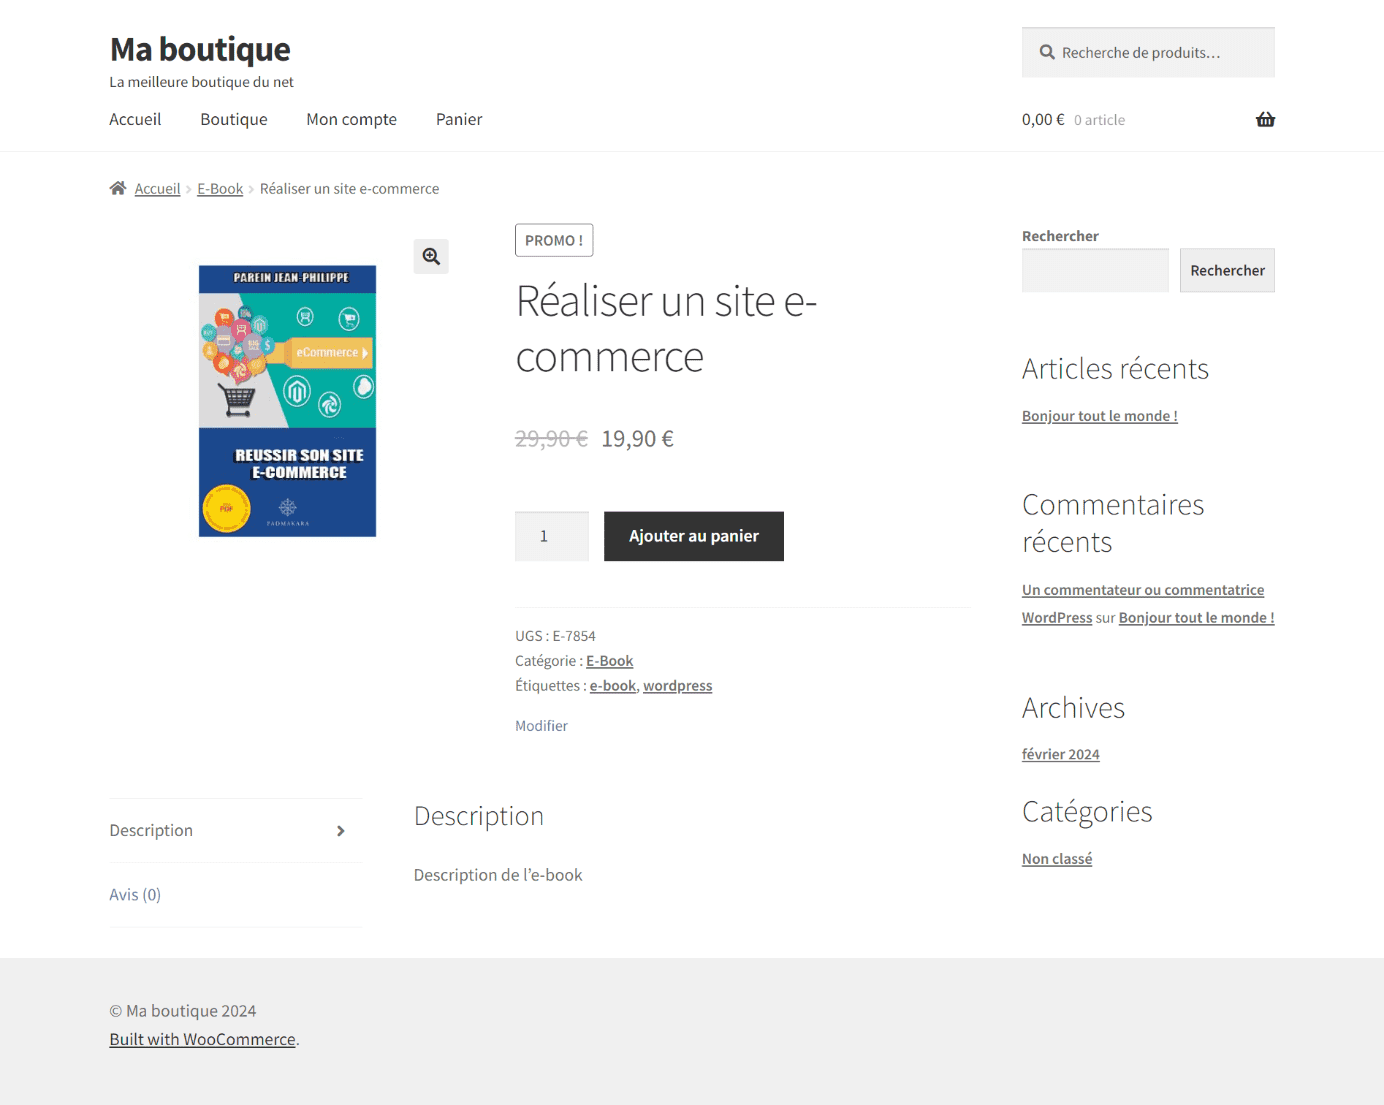1384x1105 pixels.
Task: Open the Un commentateur ou commentatrice WordPress link
Action: pos(1143,604)
